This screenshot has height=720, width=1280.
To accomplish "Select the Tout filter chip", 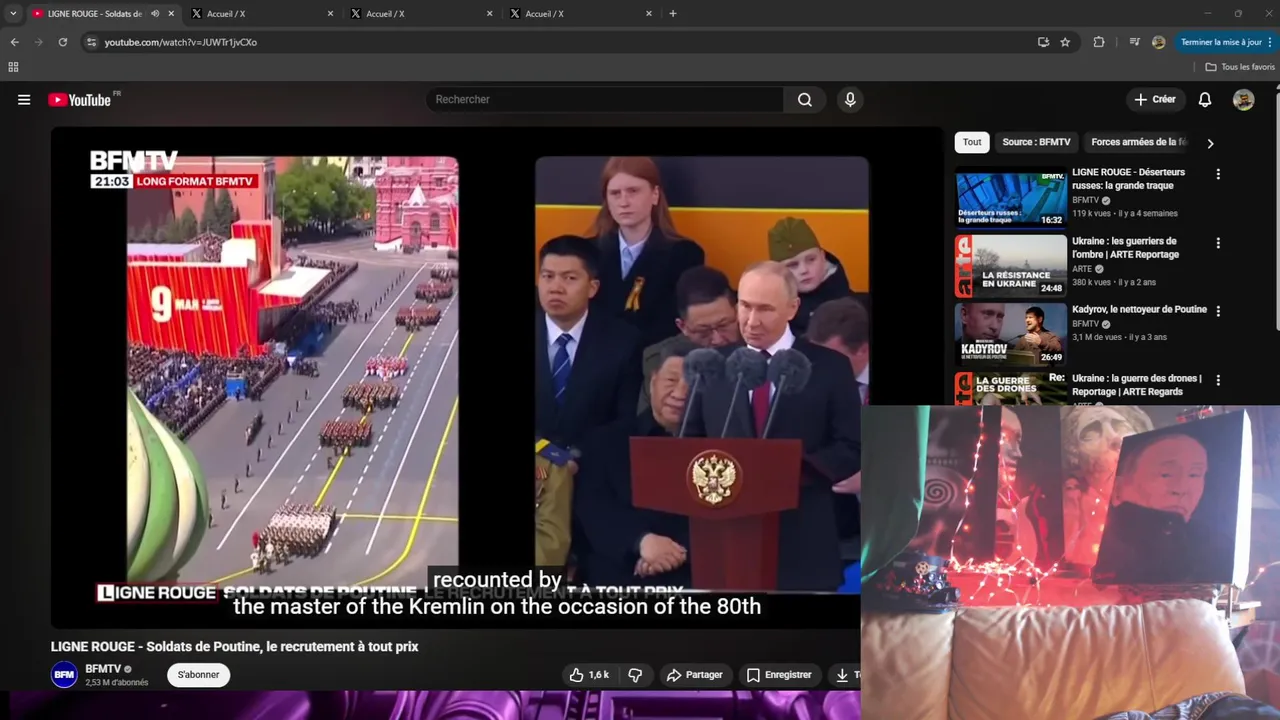I will coord(972,142).
